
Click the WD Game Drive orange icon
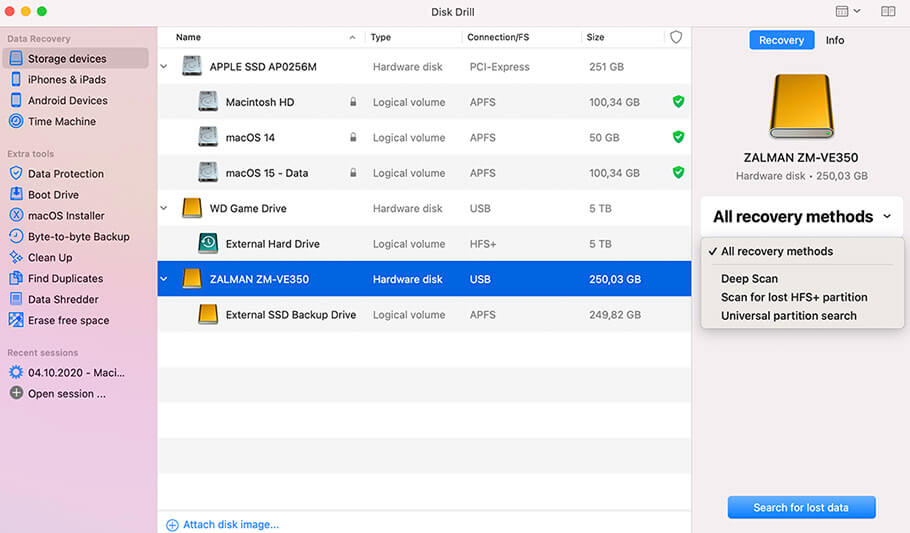pos(192,208)
